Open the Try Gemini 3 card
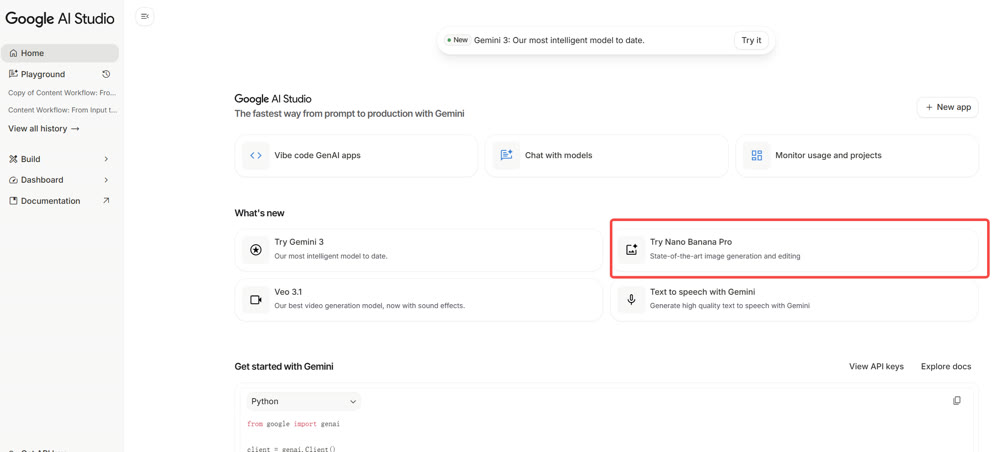1000x452 pixels. (x=418, y=250)
